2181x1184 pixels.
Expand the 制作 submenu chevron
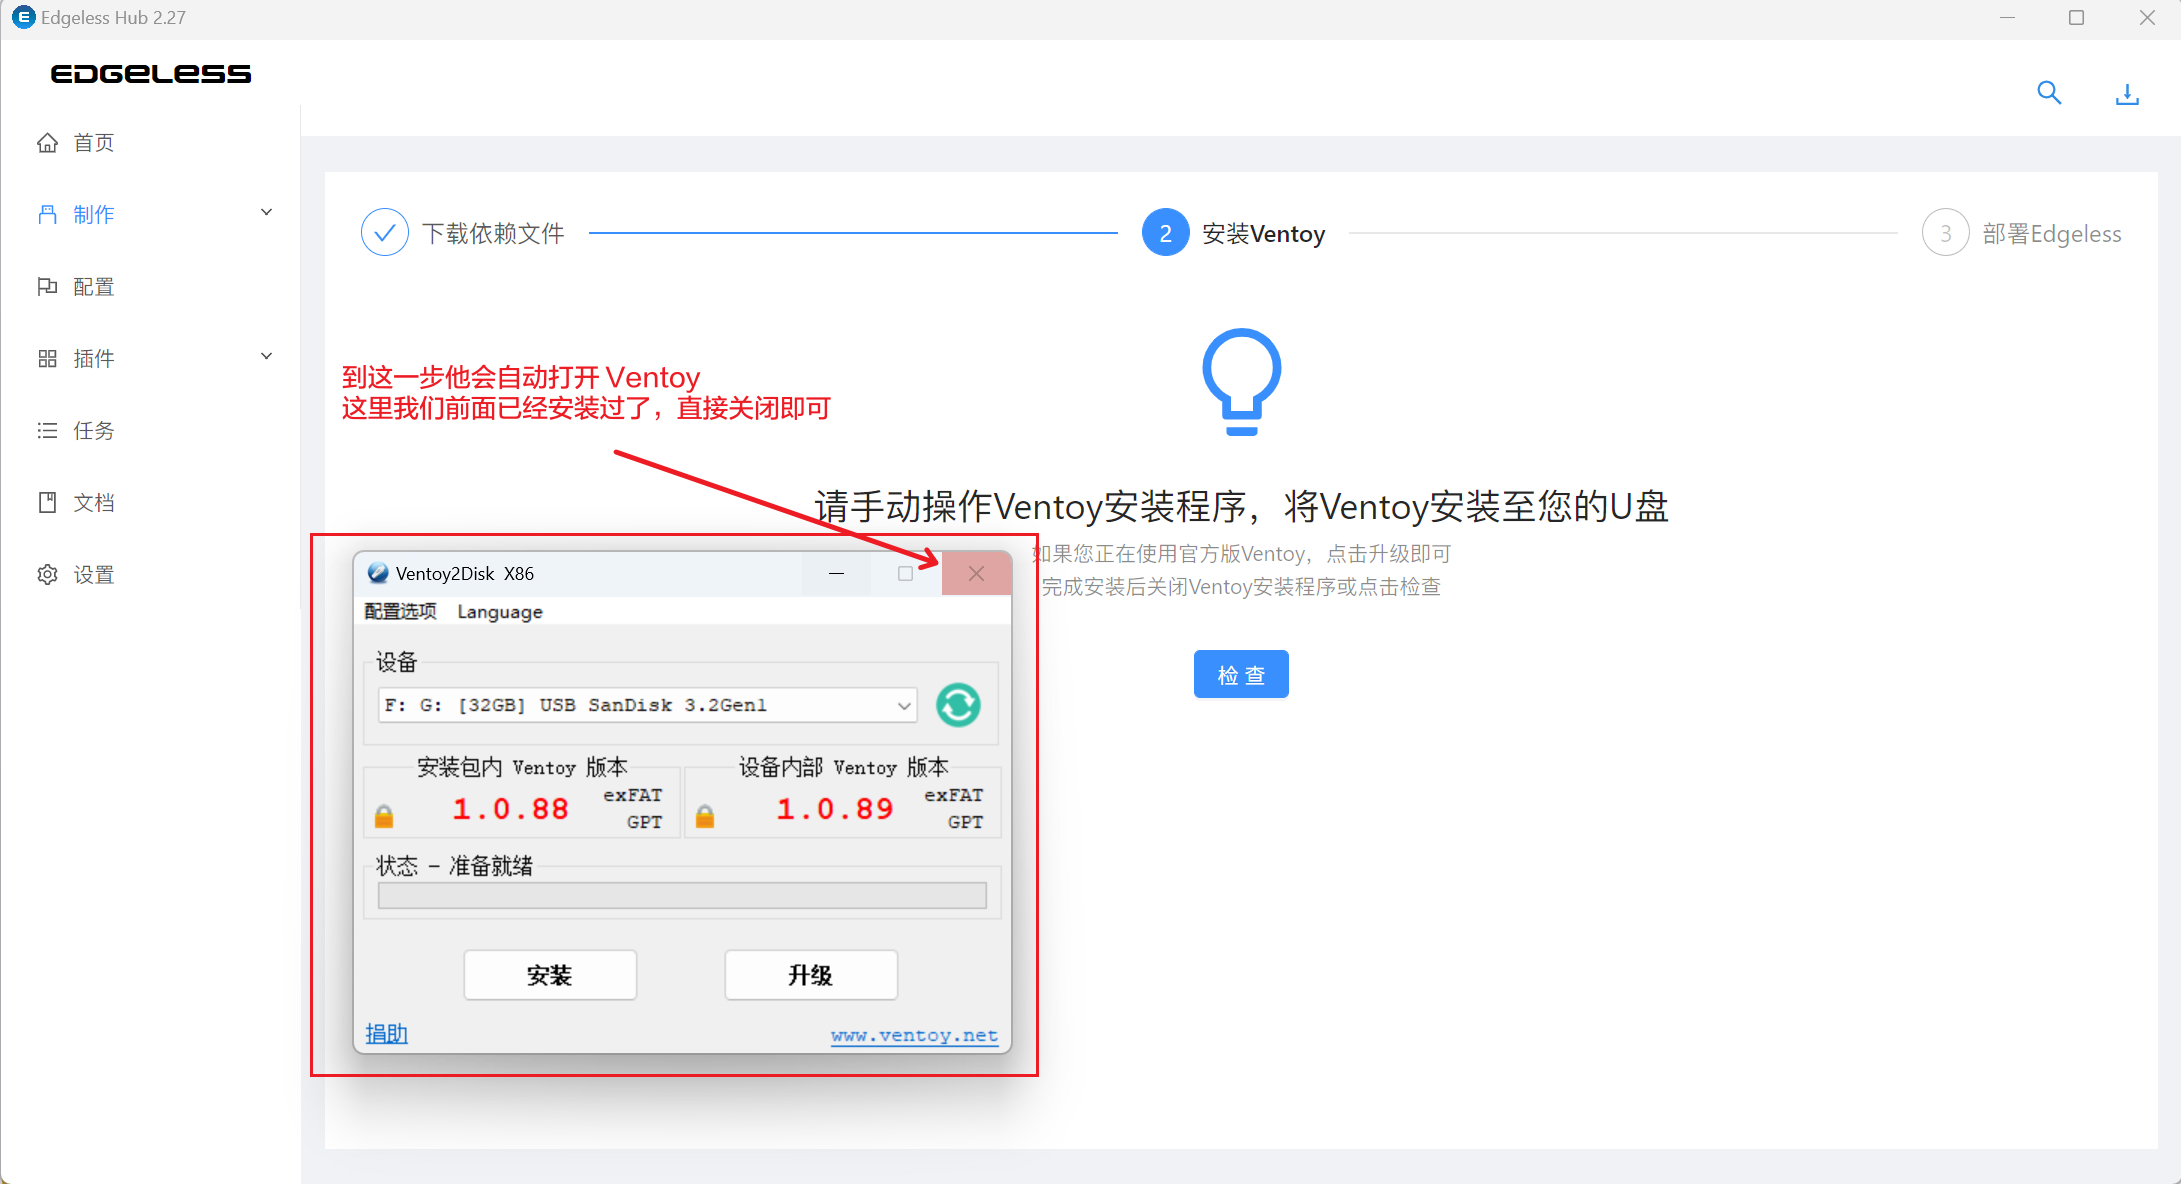[x=266, y=212]
